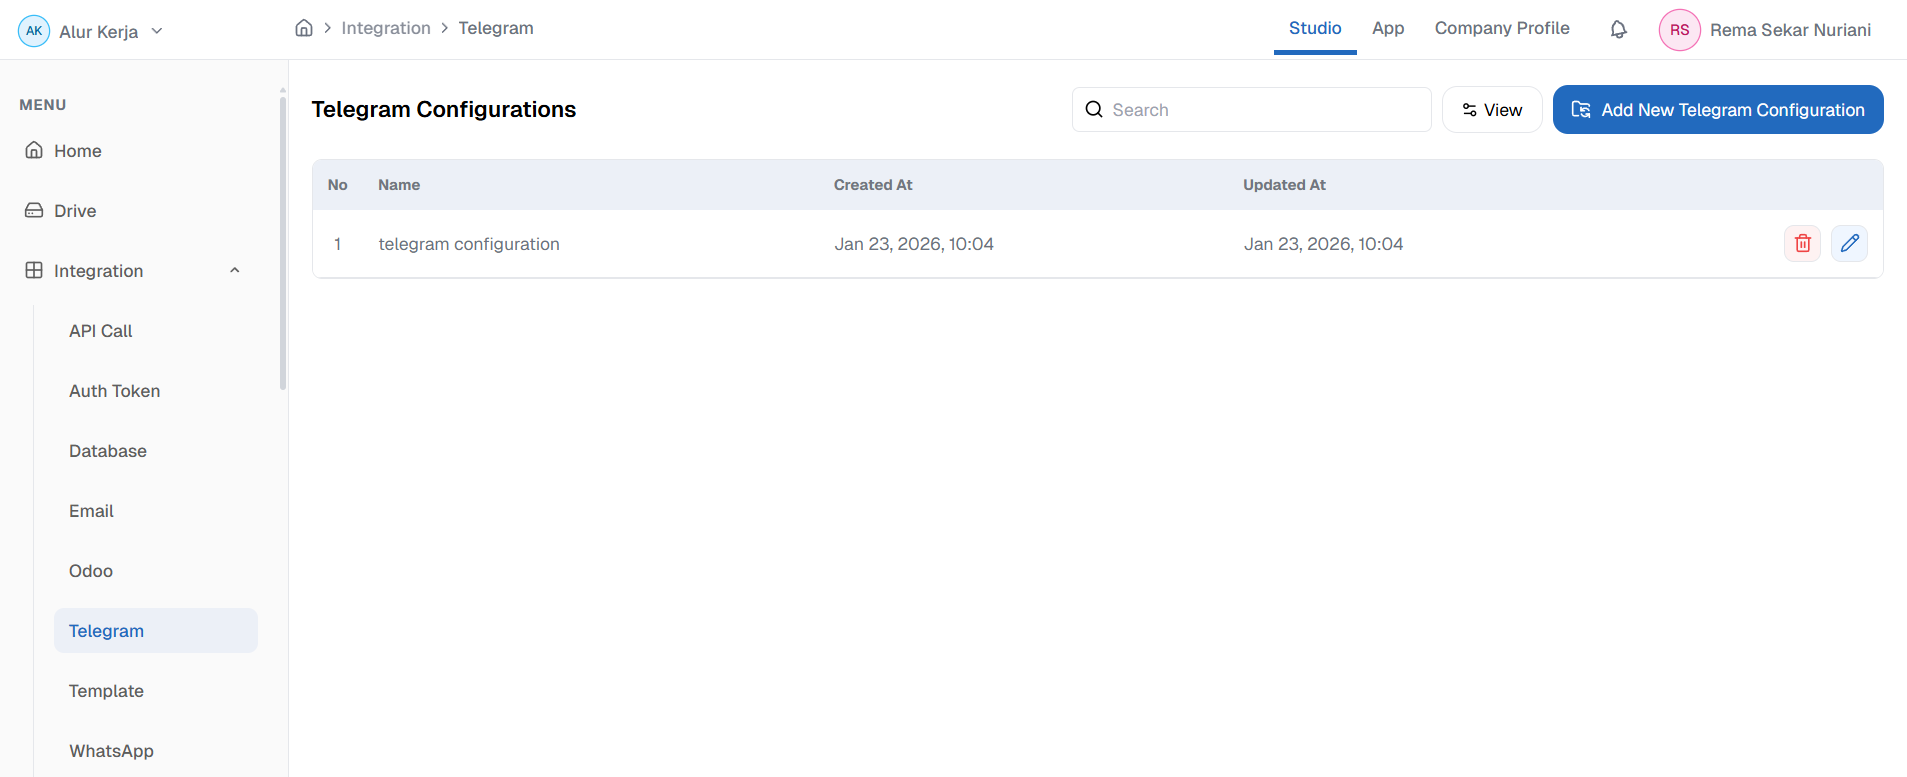This screenshot has width=1907, height=777.
Task: Click the Telegram breadcrumb
Action: (x=496, y=28)
